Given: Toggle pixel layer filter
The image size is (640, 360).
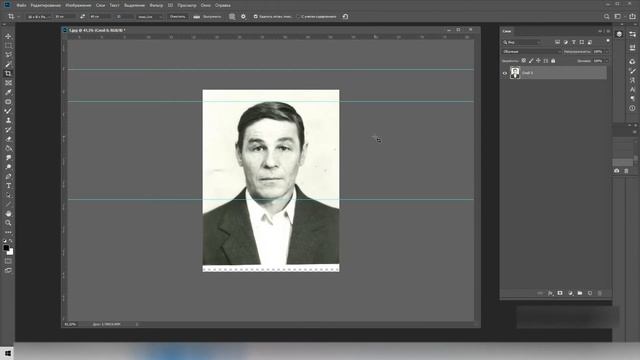Looking at the screenshot, I should tap(558, 42).
